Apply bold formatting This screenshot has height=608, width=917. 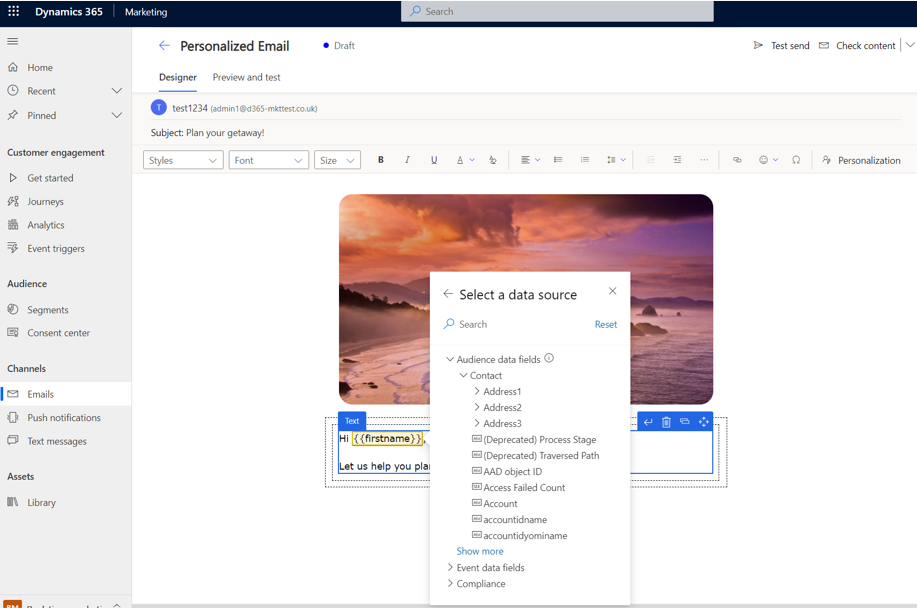381,160
